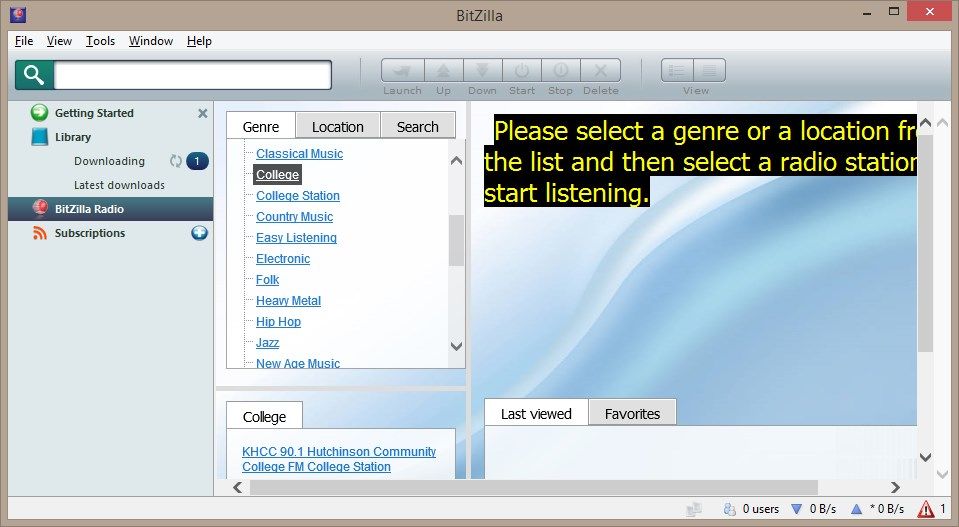The width and height of the screenshot is (959, 527).
Task: Select the Jazz genre
Action: click(267, 343)
